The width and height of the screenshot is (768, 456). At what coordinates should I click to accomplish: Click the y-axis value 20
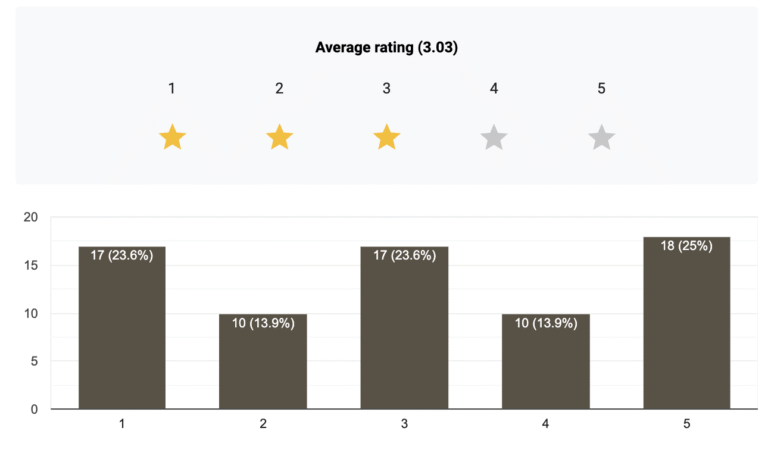pyautogui.click(x=30, y=217)
